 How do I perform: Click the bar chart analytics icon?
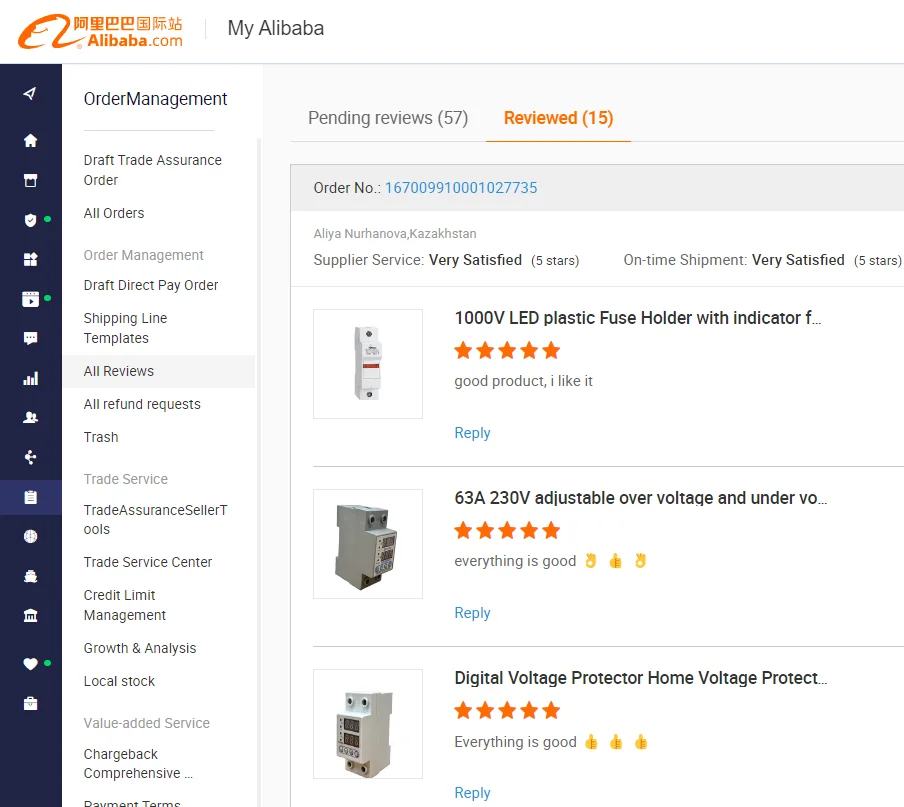pyautogui.click(x=30, y=379)
